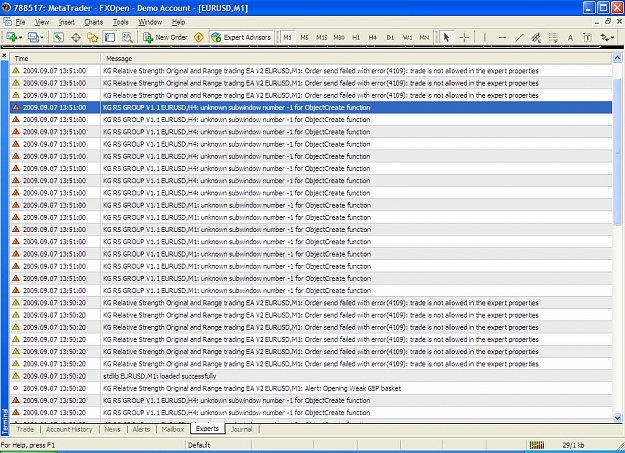This screenshot has height=453, width=625.
Task: Select the 'stdlib EURUSD,M1: loaded successfully' row
Action: 311,376
